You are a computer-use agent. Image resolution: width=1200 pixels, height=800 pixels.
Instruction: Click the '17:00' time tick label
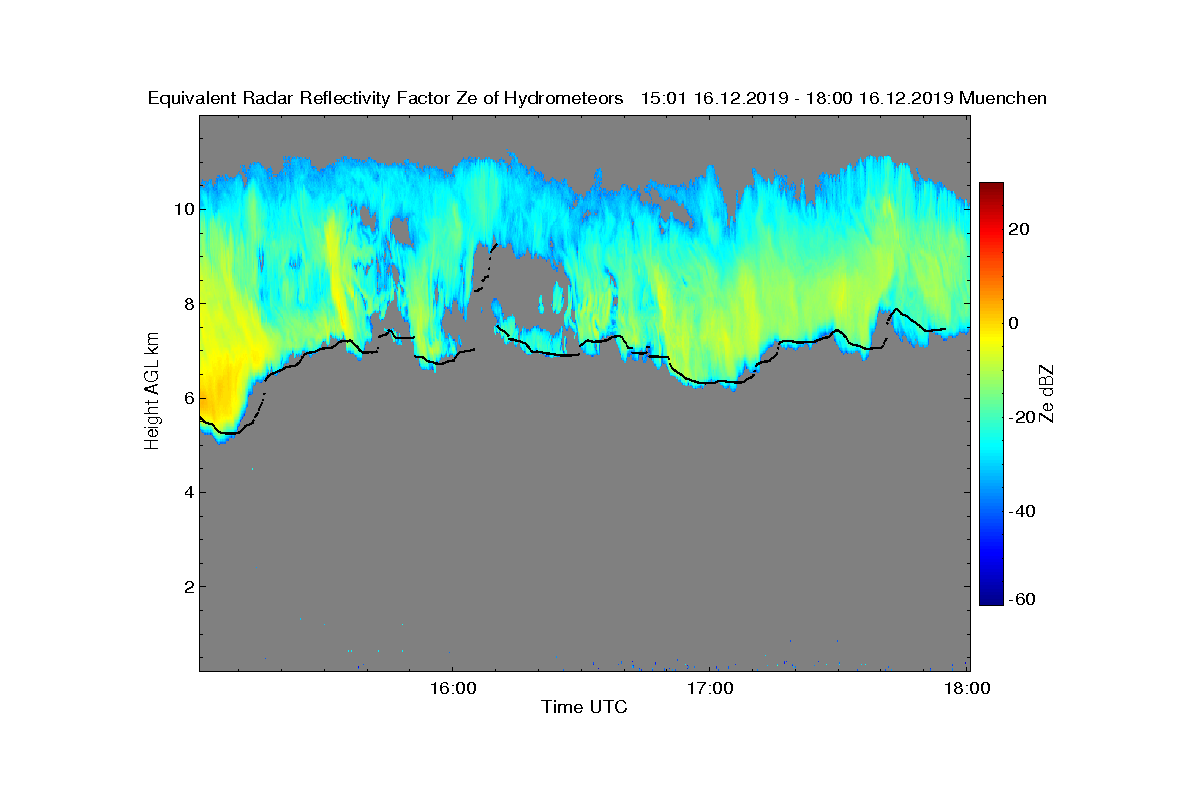tap(710, 688)
